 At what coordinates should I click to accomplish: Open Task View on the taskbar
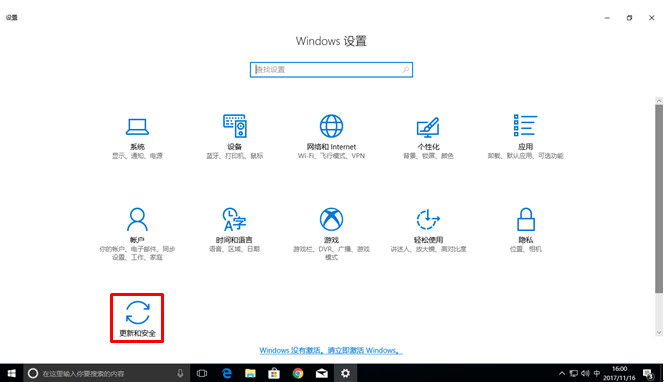tap(202, 373)
